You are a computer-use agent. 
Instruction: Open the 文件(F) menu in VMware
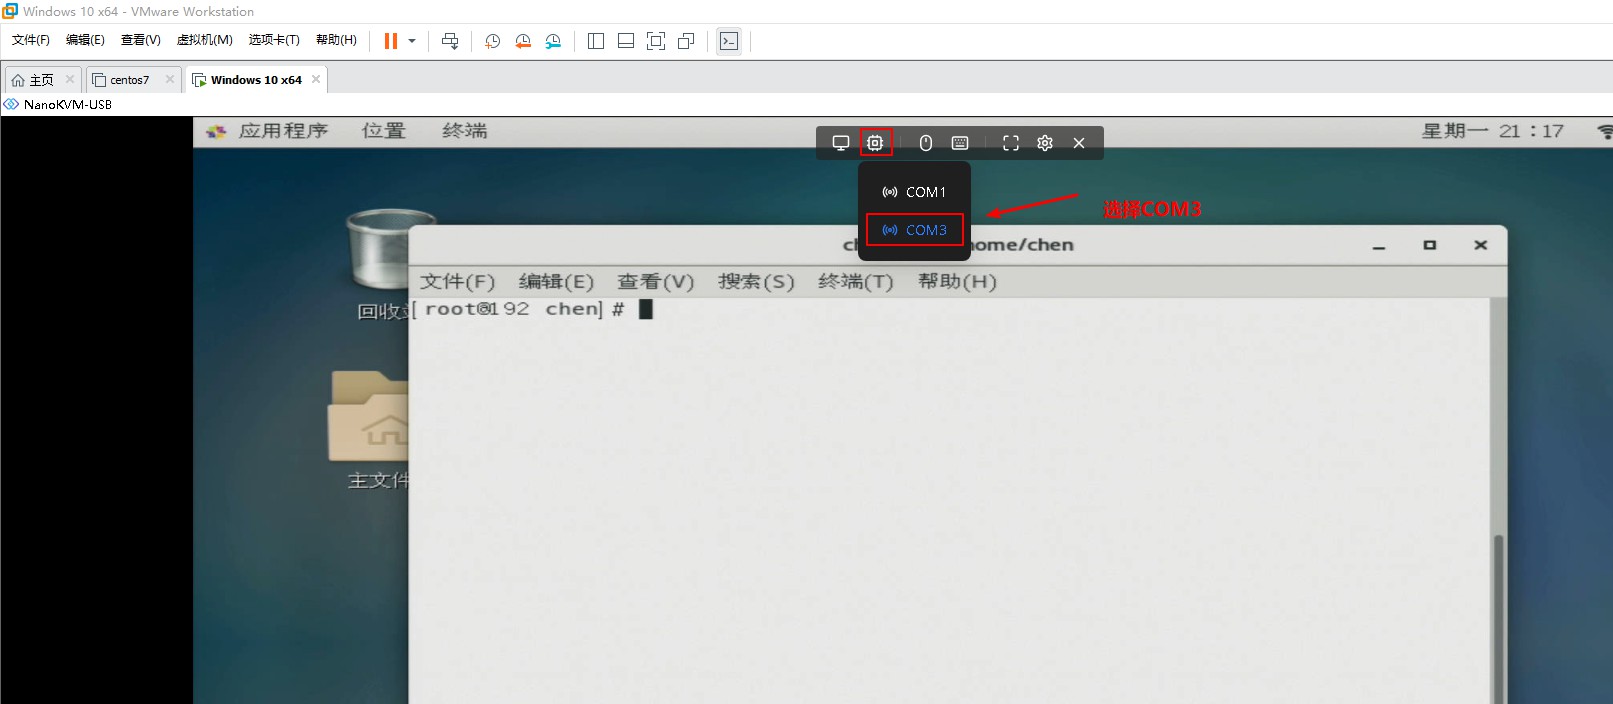pyautogui.click(x=31, y=40)
